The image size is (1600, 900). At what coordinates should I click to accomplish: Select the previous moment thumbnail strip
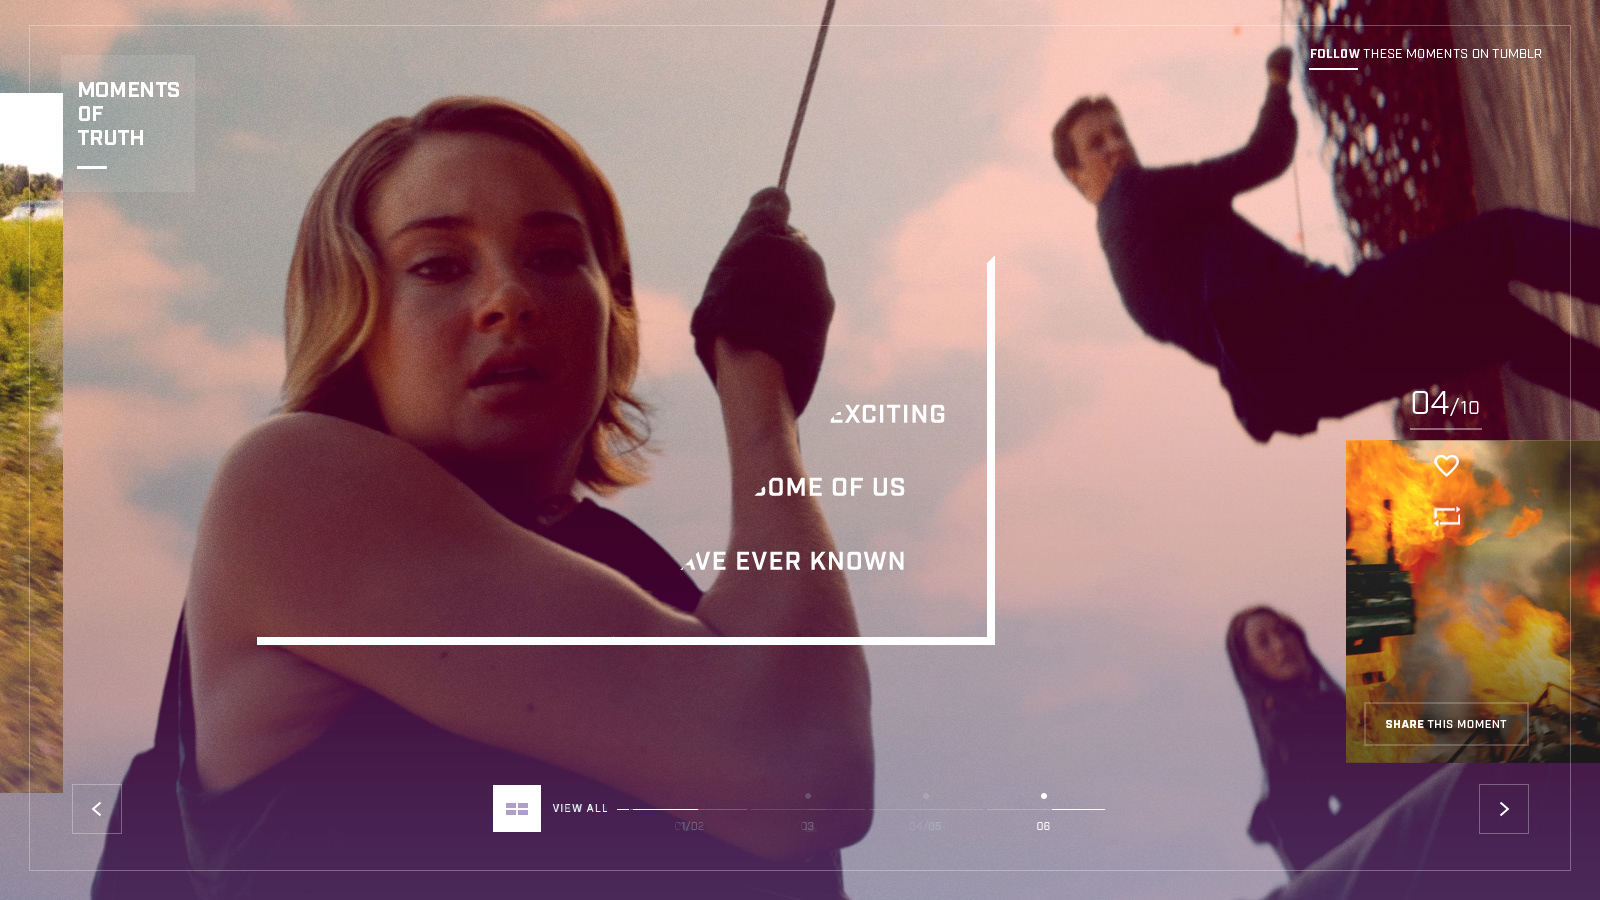pyautogui.click(x=31, y=443)
